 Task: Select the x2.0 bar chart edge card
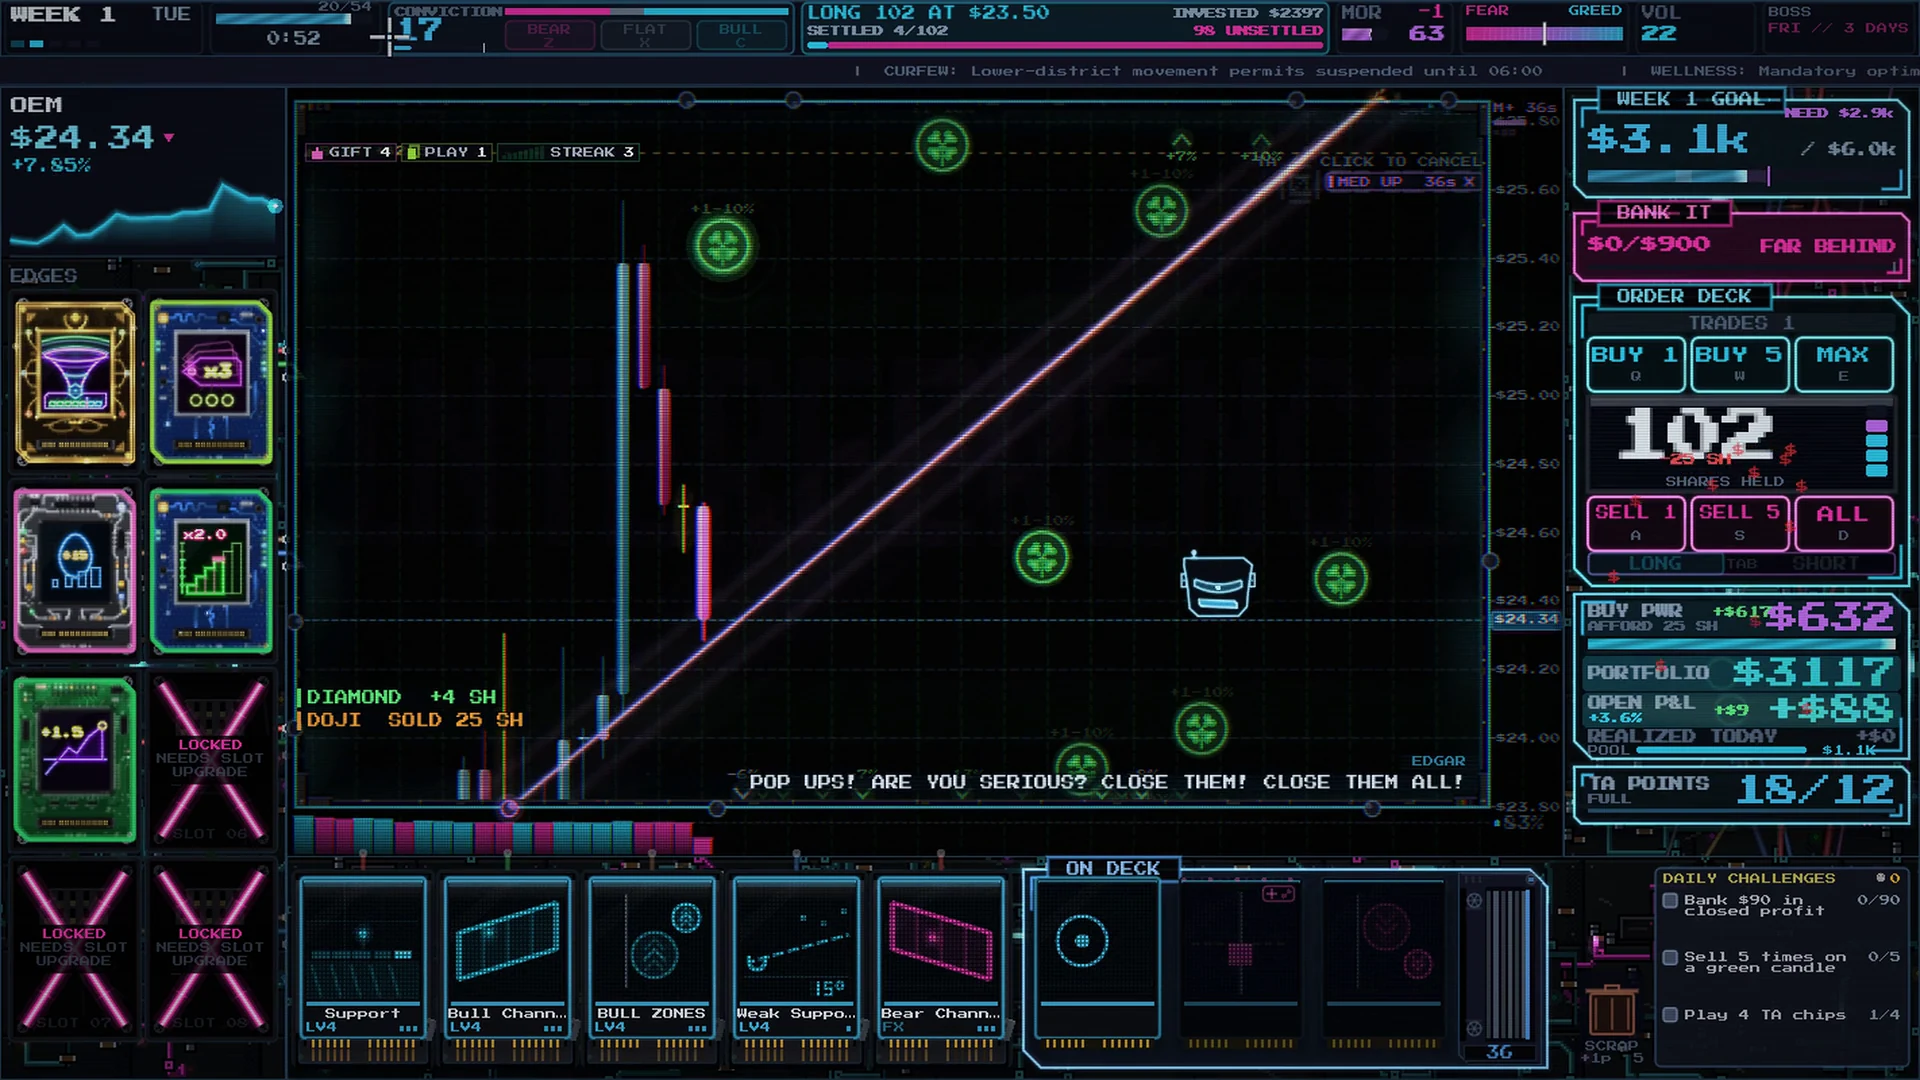pos(211,570)
